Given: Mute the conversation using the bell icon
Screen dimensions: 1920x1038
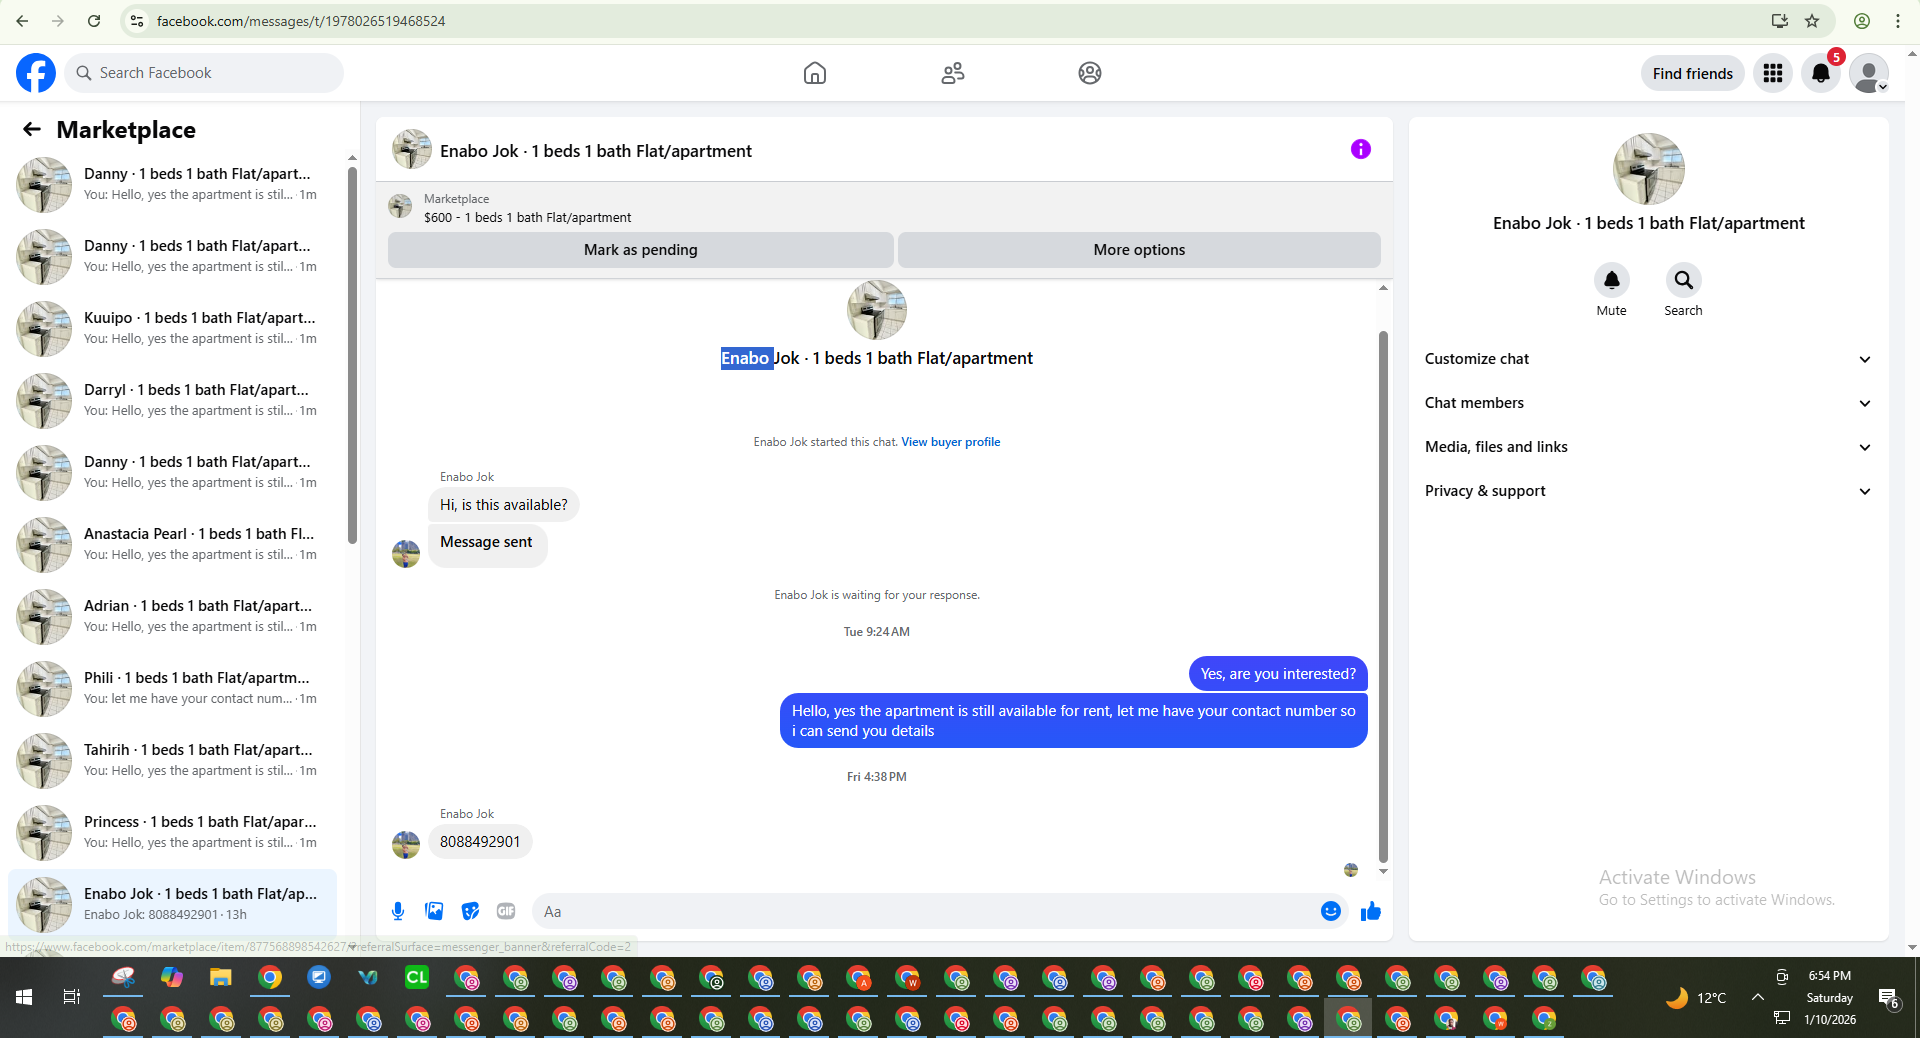Looking at the screenshot, I should pyautogui.click(x=1611, y=280).
